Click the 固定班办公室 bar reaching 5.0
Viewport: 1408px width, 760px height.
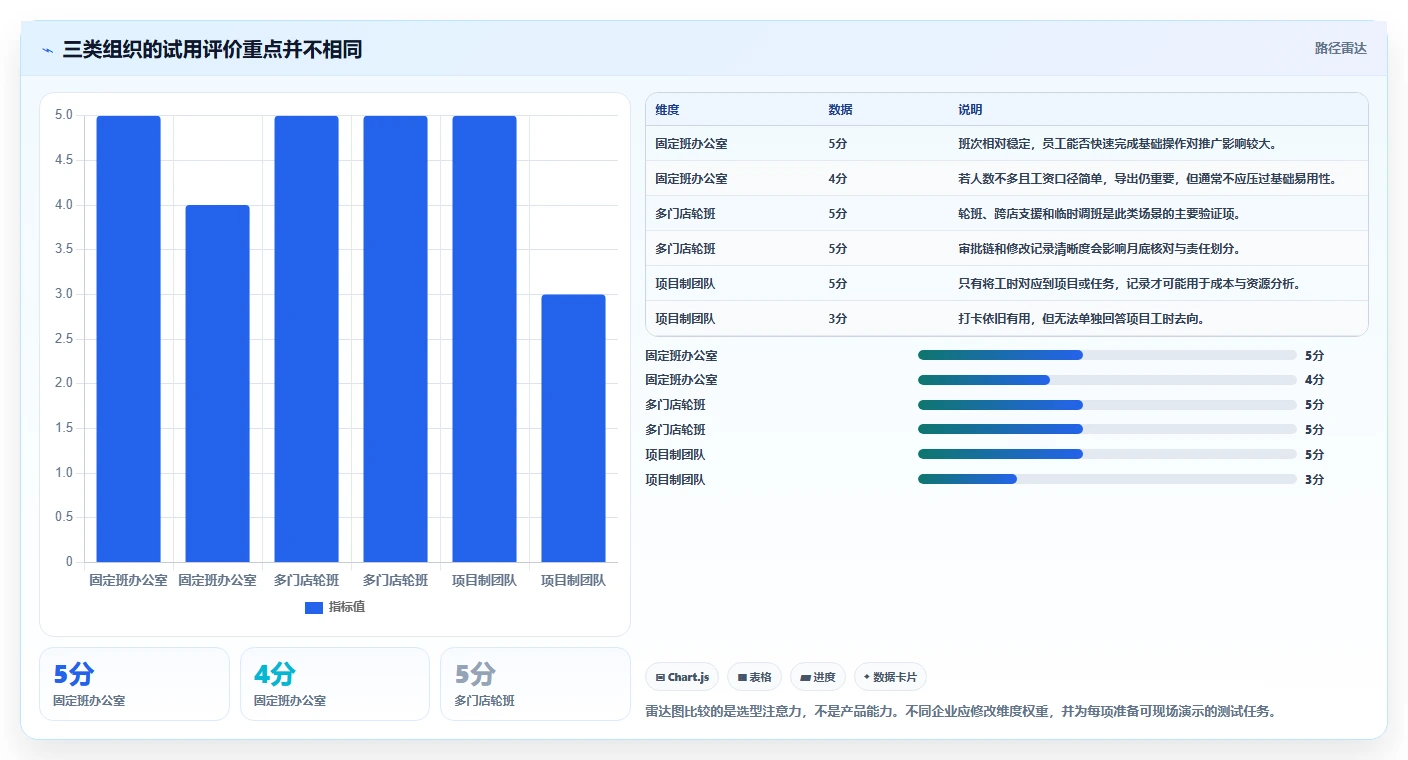pos(128,339)
